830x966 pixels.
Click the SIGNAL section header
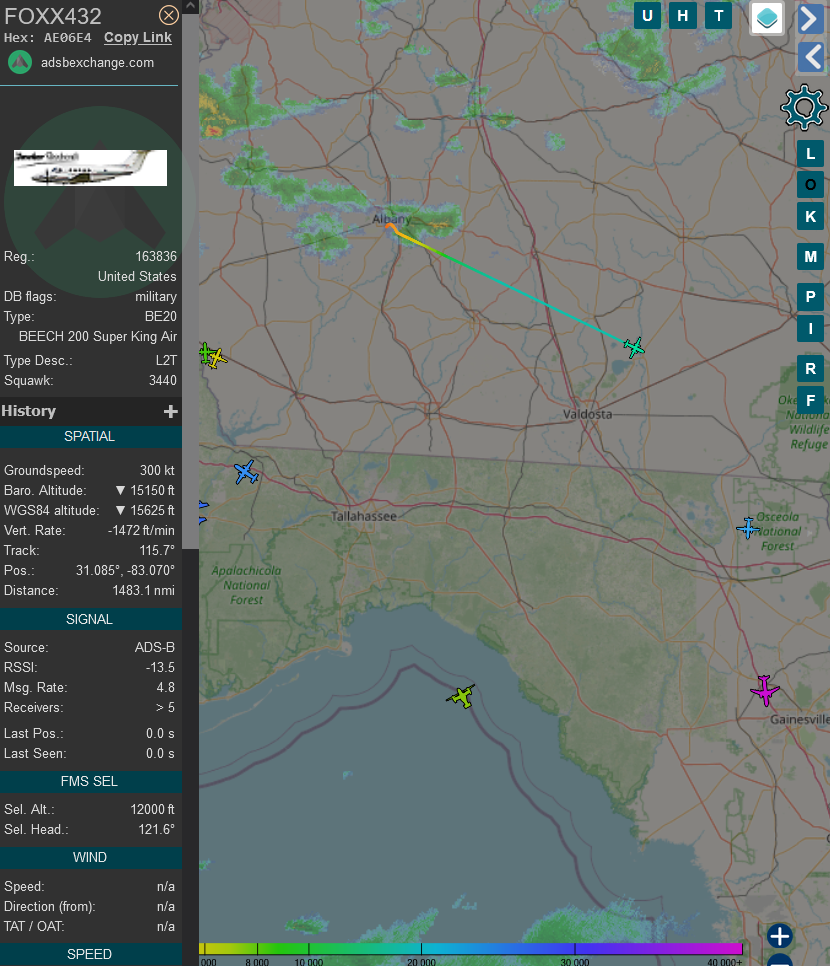pyautogui.click(x=91, y=619)
